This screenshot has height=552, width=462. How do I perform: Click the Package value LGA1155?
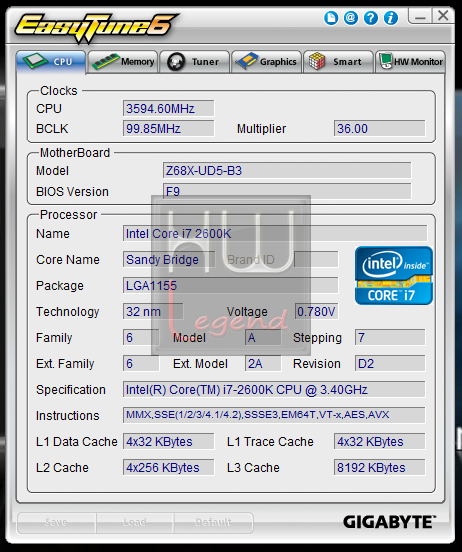(231, 286)
